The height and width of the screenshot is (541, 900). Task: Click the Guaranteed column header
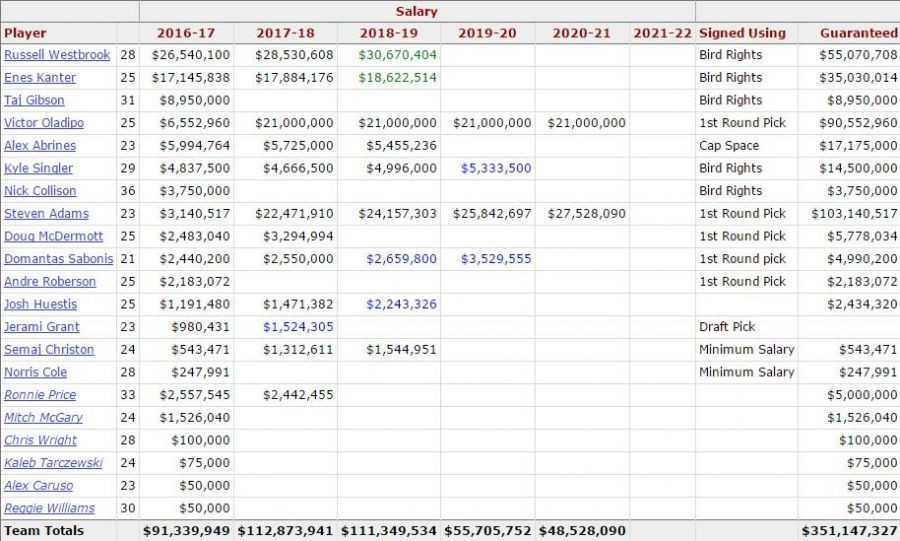[x=859, y=33]
